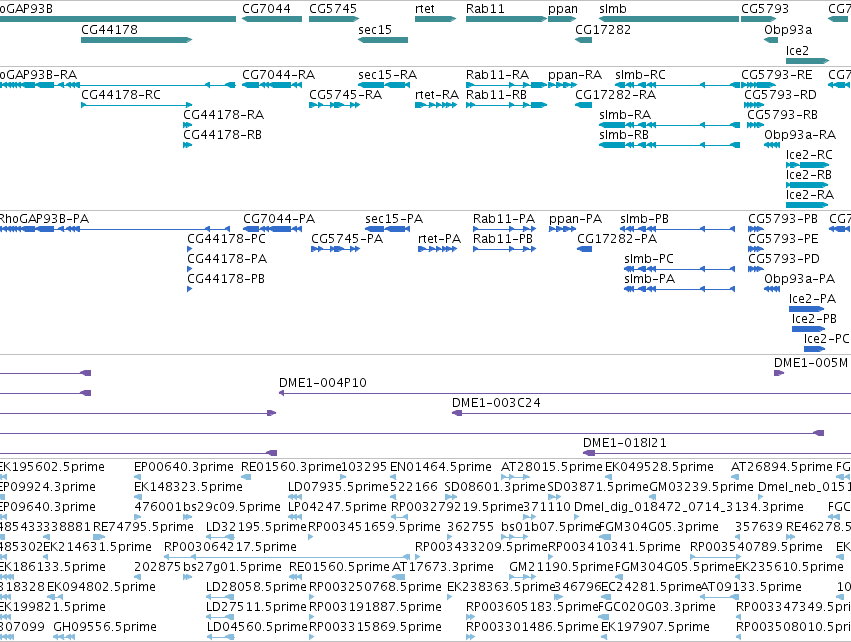
Task: Select transcript ppan-RA
Action: pyautogui.click(x=562, y=85)
